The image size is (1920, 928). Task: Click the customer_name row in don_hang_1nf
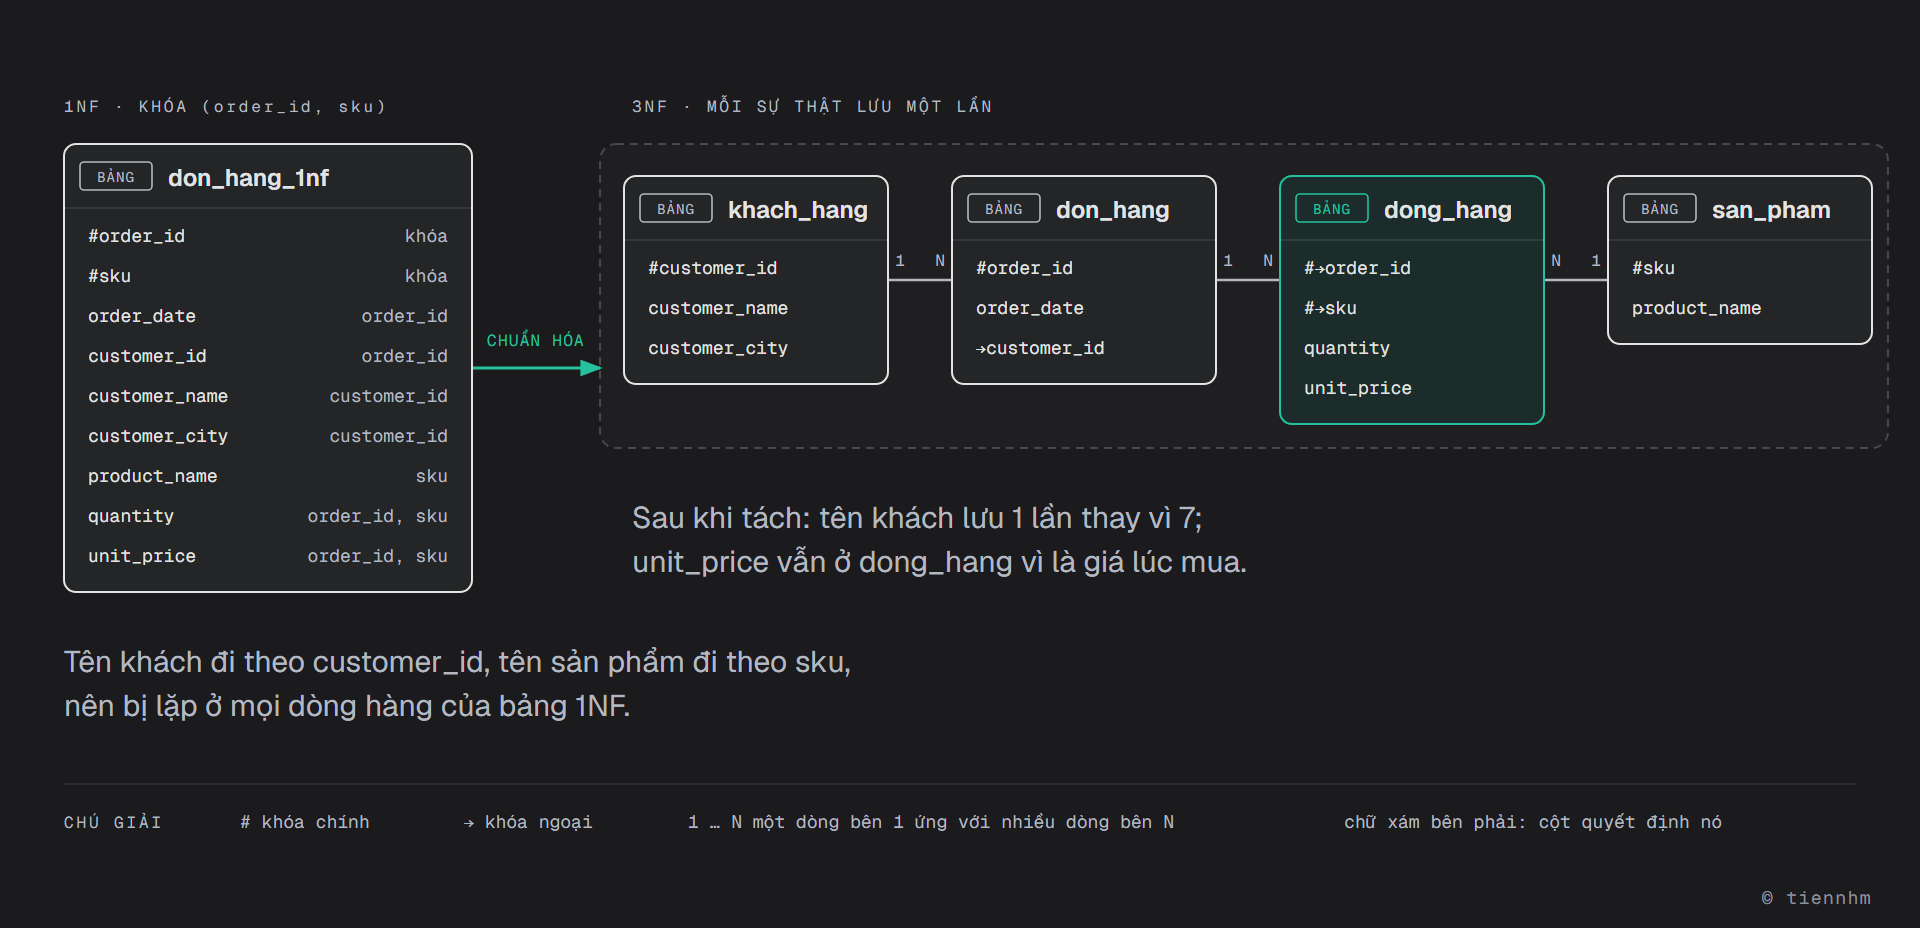[x=268, y=396]
